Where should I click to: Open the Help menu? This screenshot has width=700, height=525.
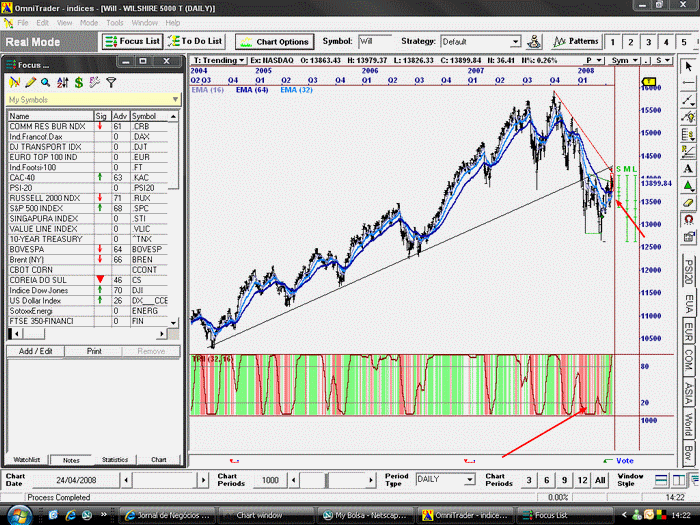click(x=173, y=23)
